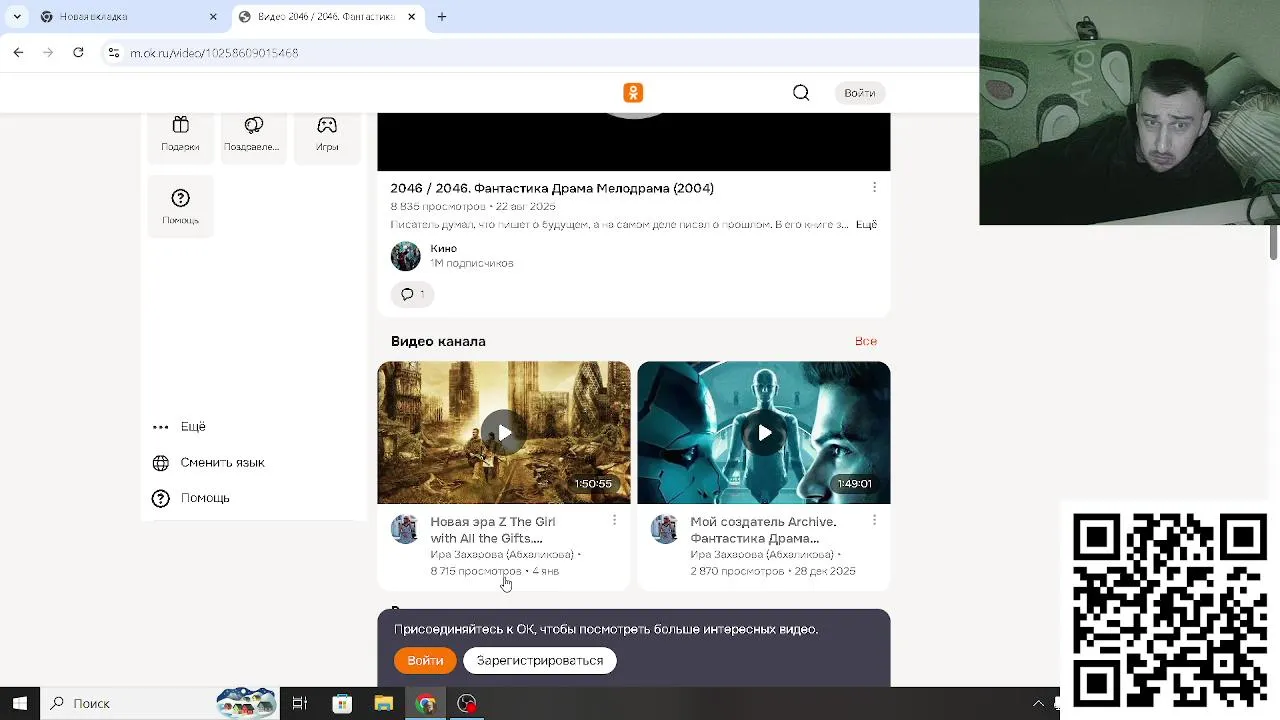
Task: Click the OK logo in the header
Action: [x=633, y=93]
